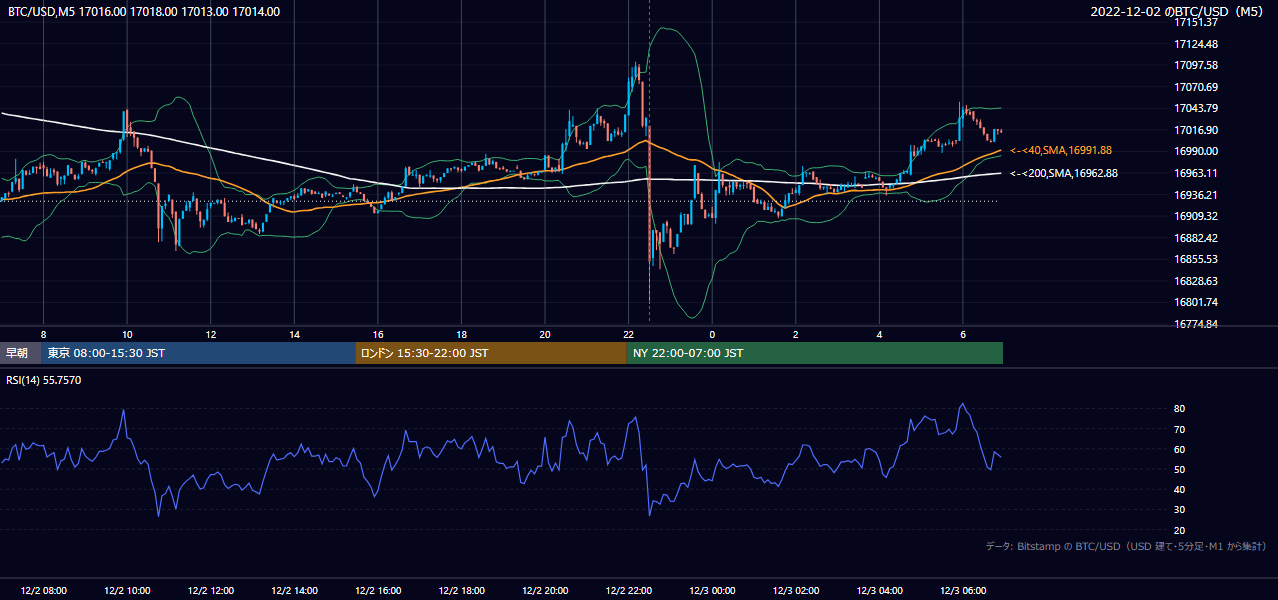Click price axis label 16990.00
Screen dimensions: 1278x600
[x=1196, y=151]
